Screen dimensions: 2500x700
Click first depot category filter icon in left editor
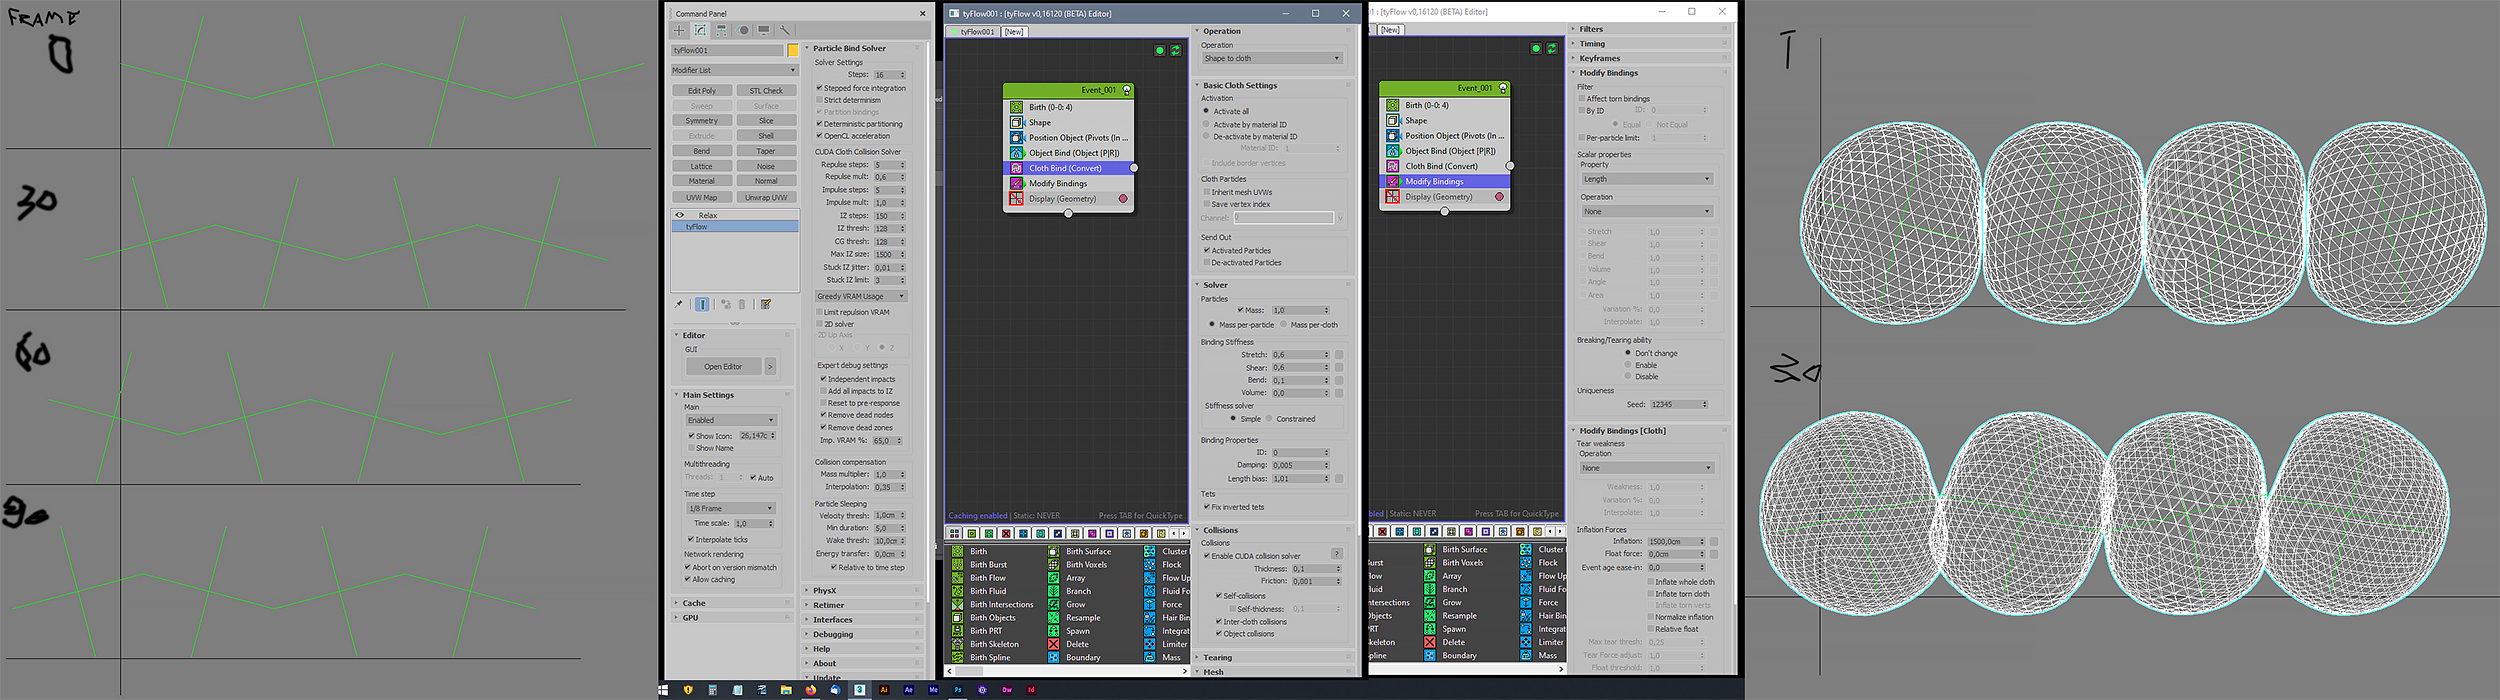(x=954, y=533)
